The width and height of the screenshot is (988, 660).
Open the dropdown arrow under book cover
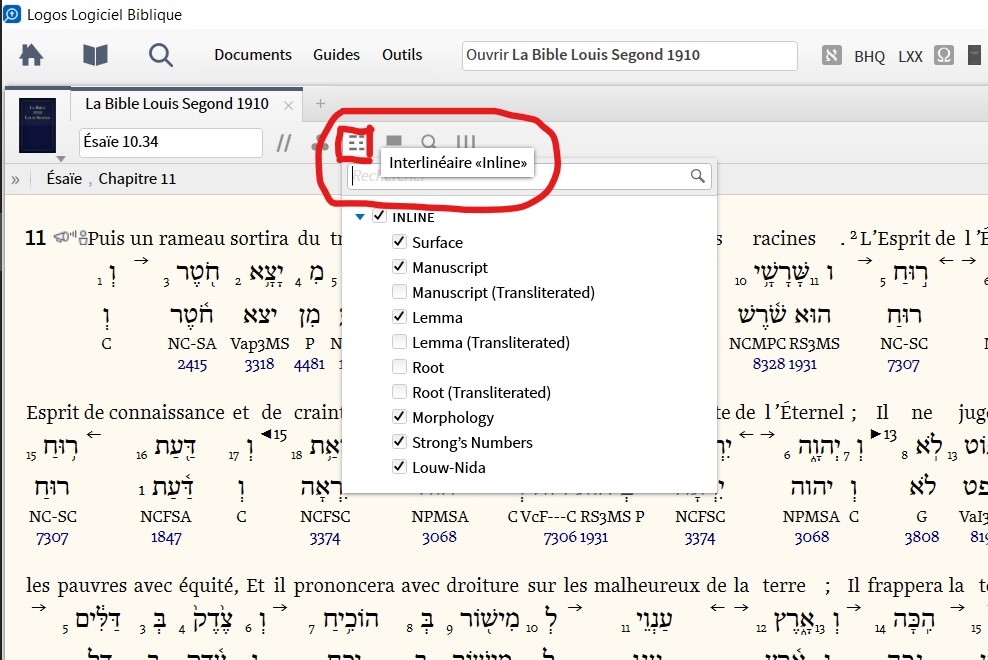coord(60,158)
